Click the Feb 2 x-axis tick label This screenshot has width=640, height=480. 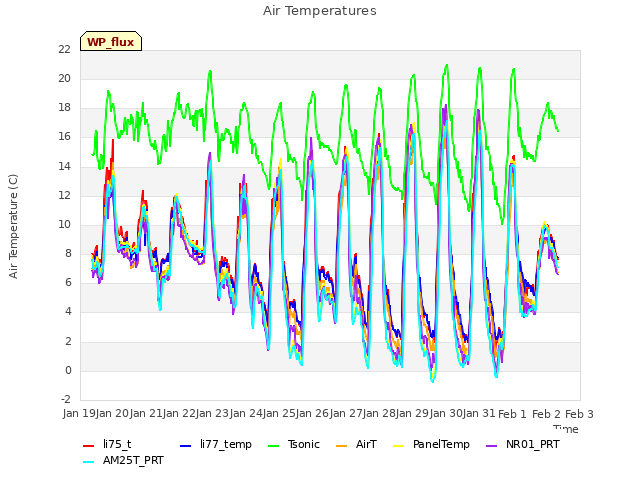[x=546, y=414]
